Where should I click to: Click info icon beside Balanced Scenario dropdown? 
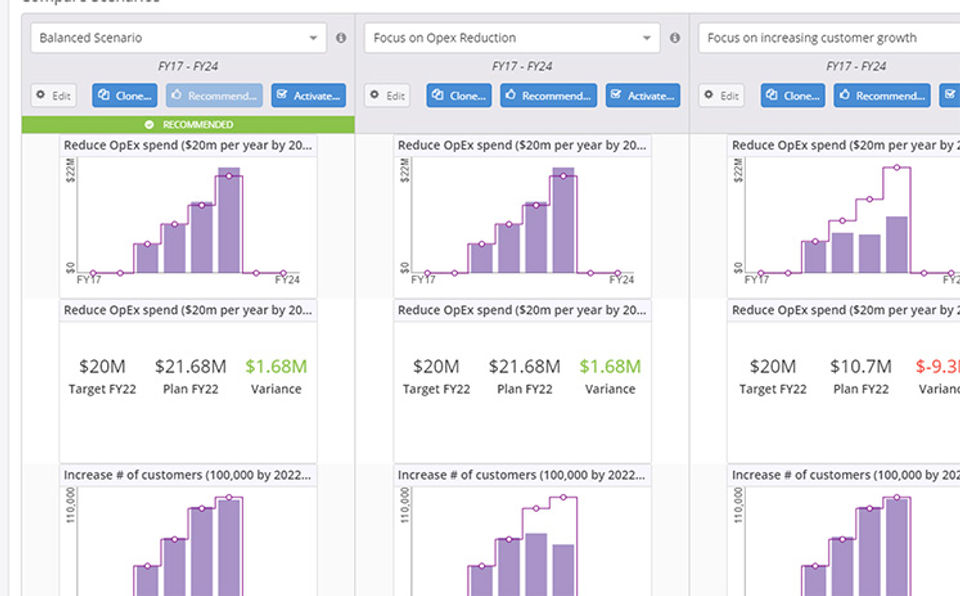tap(341, 38)
